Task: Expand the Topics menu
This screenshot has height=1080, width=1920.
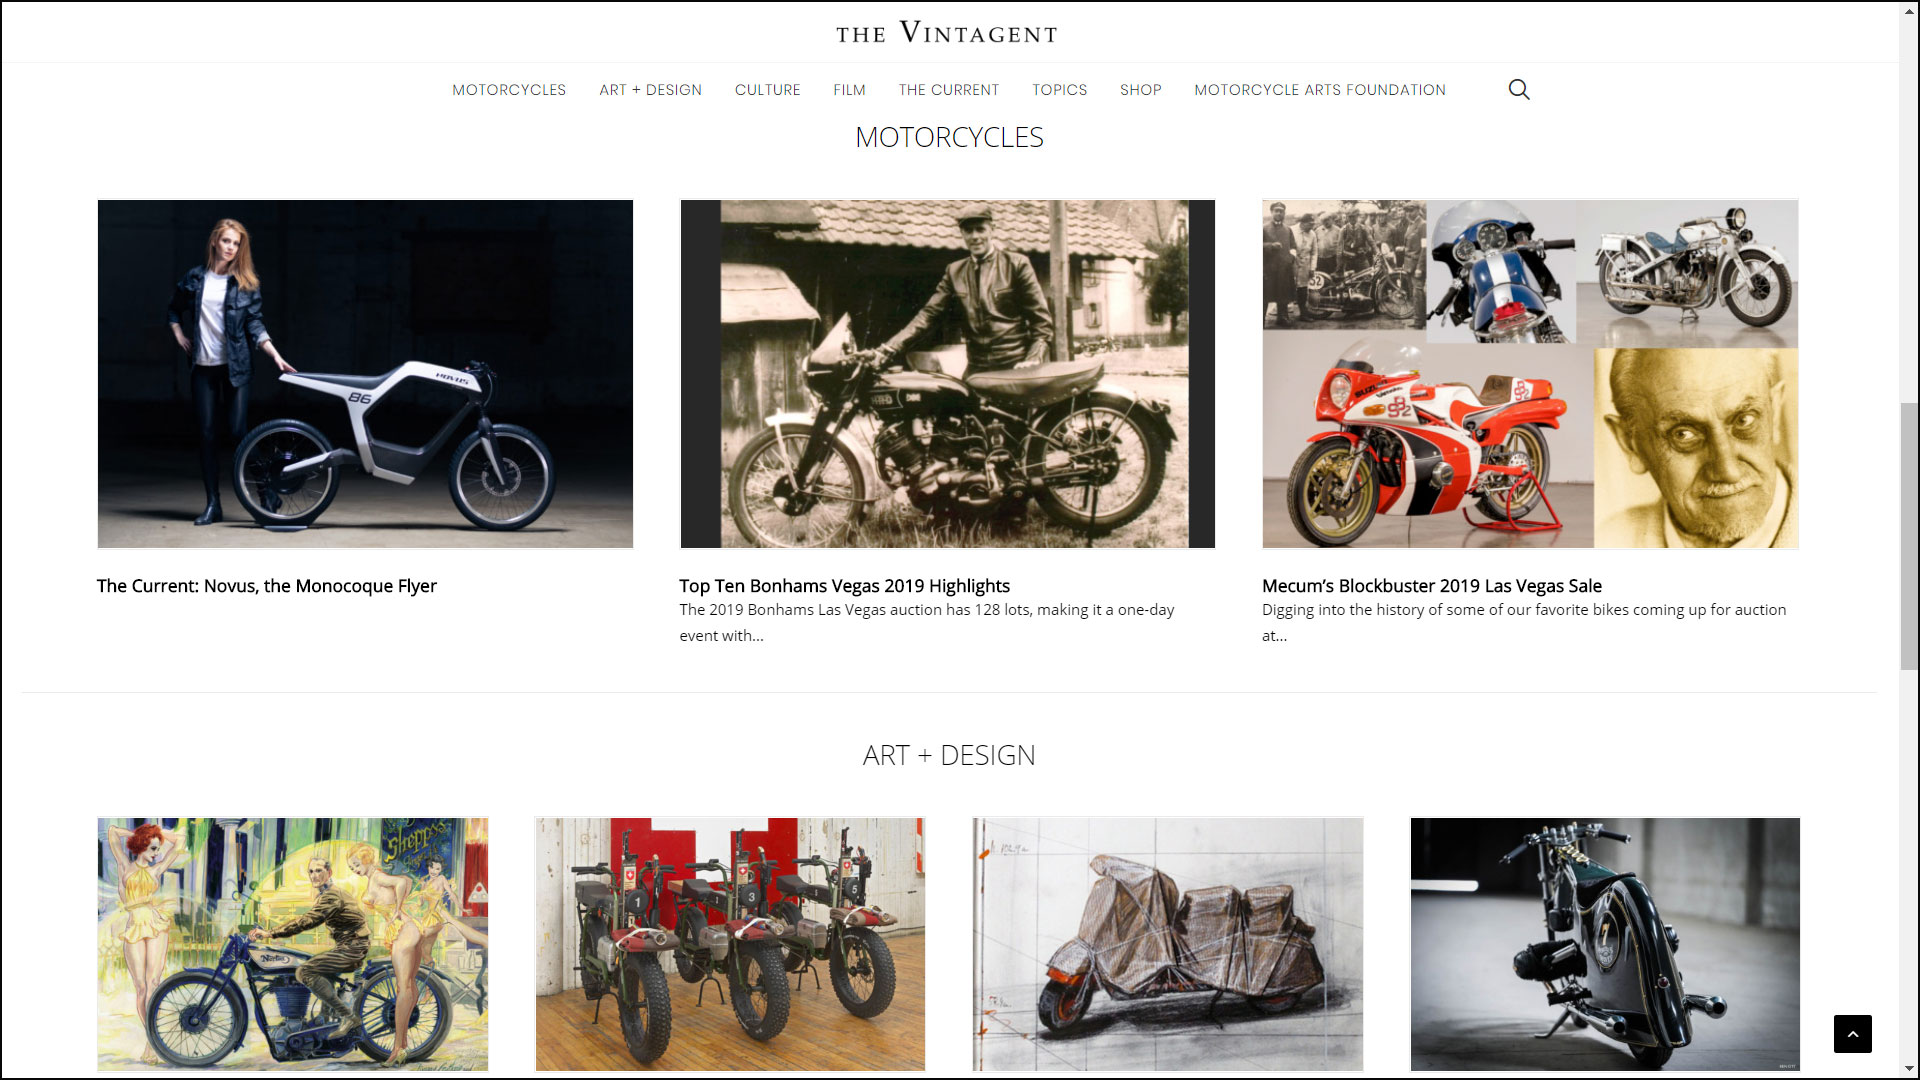Action: 1059,90
